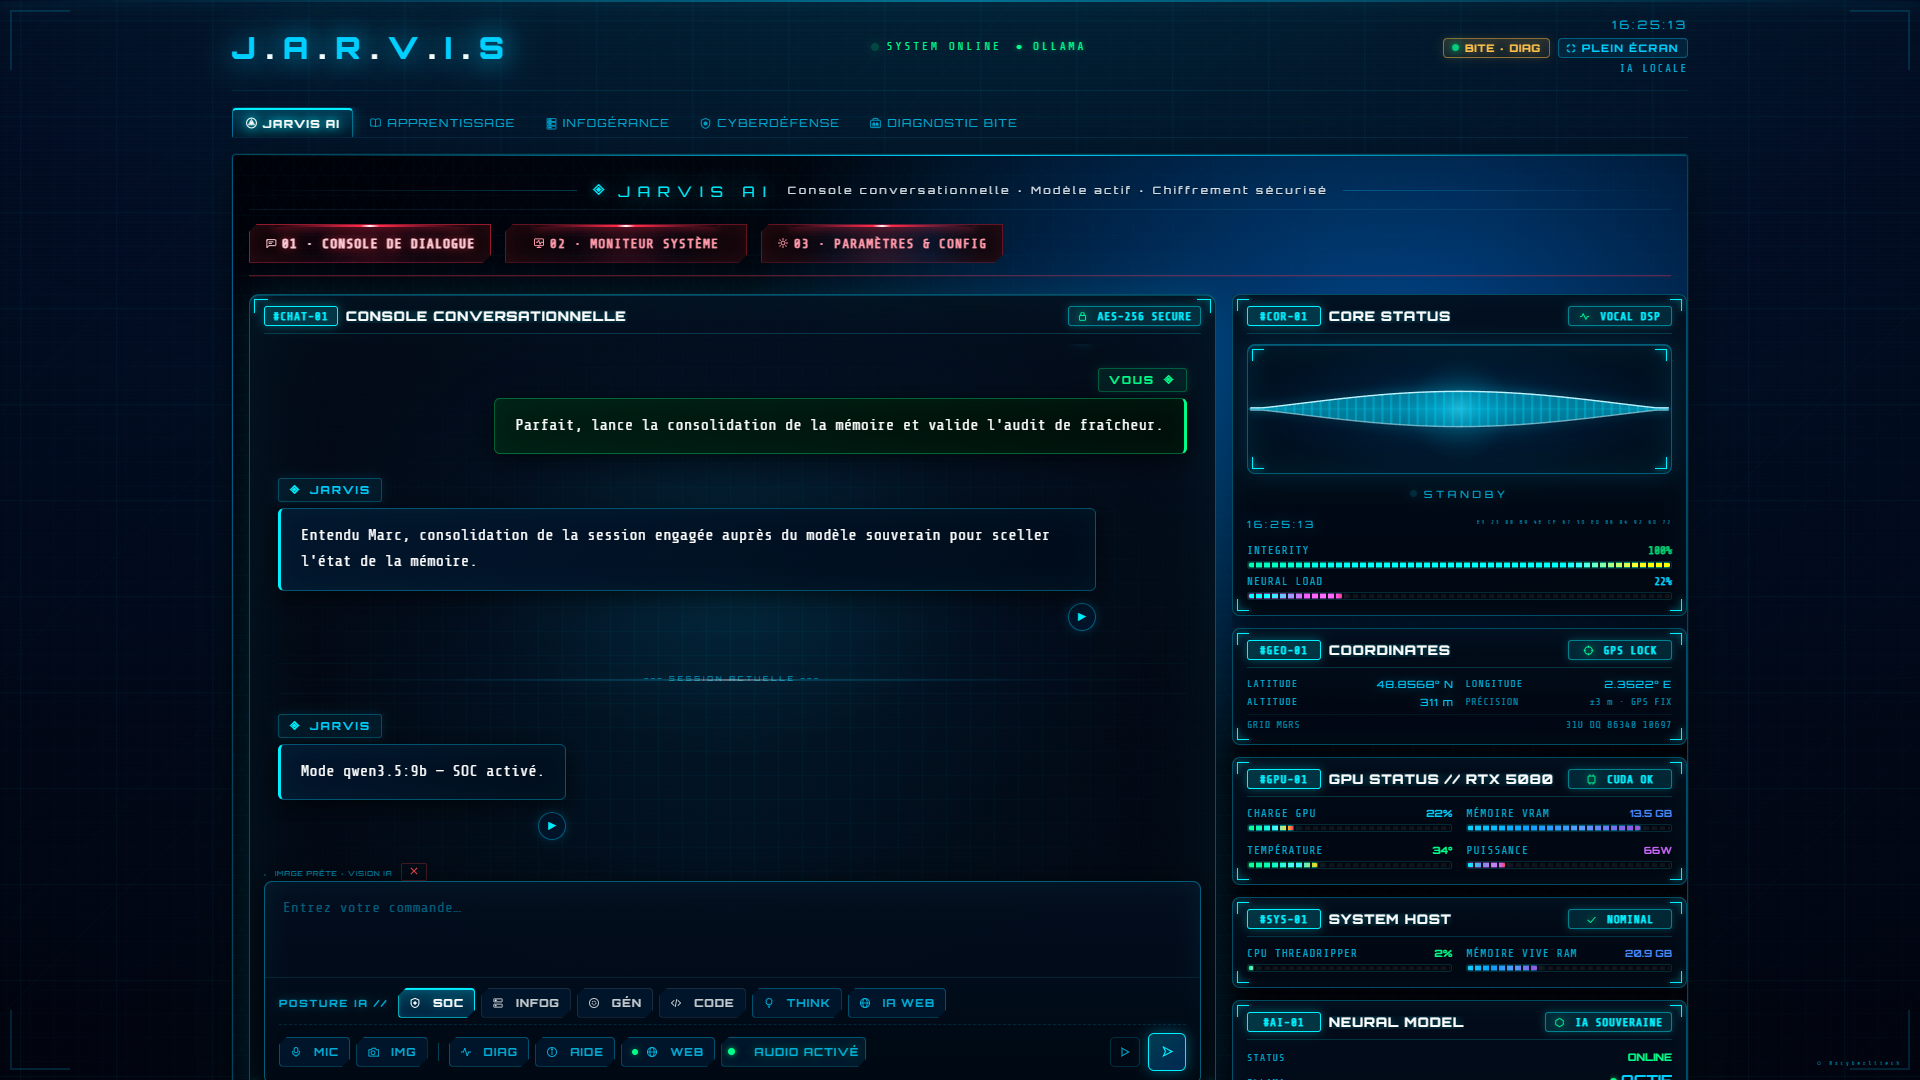Remove the ready image with red X
The height and width of the screenshot is (1080, 1920).
(414, 872)
